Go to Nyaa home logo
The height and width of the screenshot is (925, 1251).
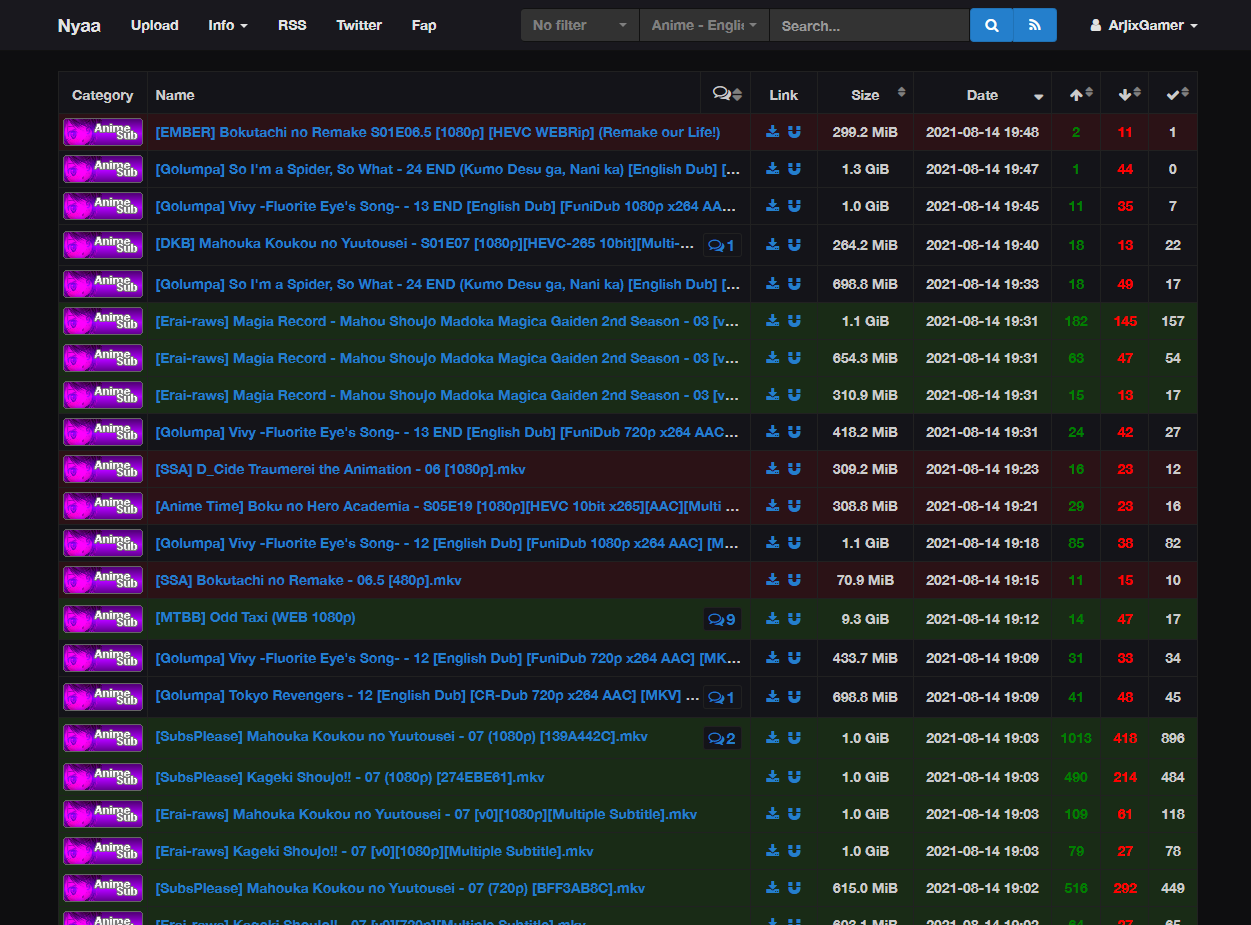pos(79,25)
